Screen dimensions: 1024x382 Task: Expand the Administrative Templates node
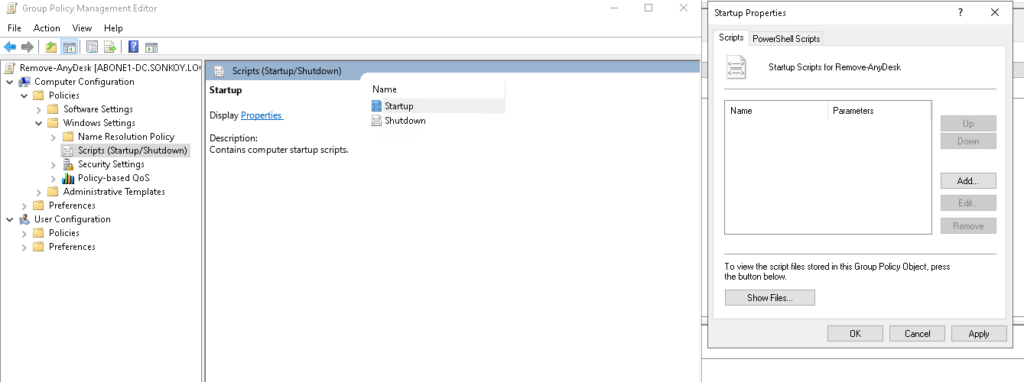pos(39,191)
